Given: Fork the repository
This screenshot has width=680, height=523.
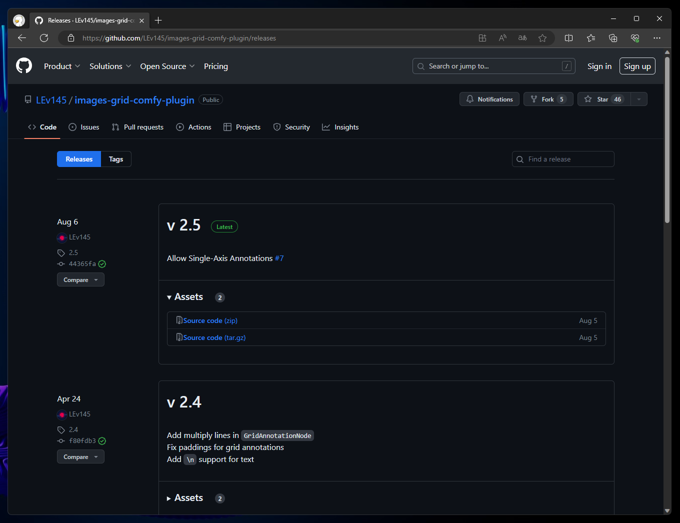Looking at the screenshot, I should 548,99.
